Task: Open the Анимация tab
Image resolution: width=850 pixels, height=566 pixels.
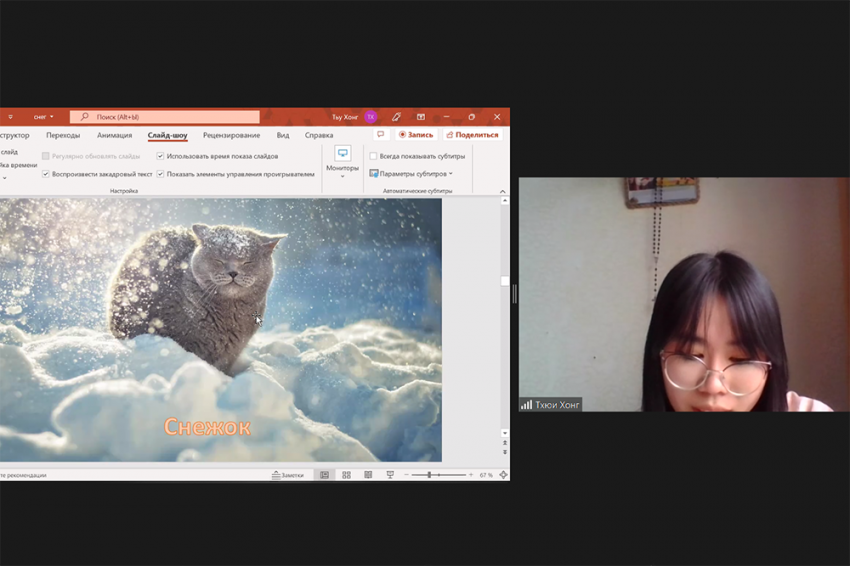Action: tap(114, 135)
